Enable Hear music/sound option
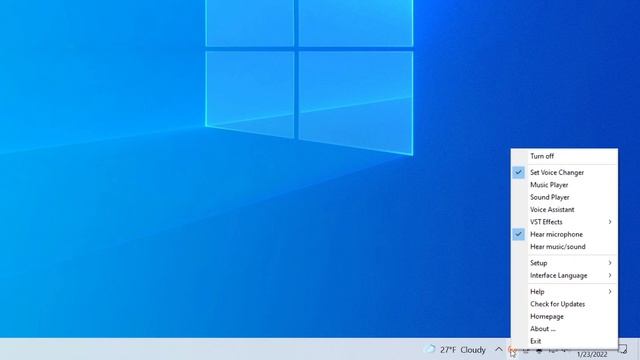Image resolution: width=640 pixels, height=360 pixels. (564, 247)
